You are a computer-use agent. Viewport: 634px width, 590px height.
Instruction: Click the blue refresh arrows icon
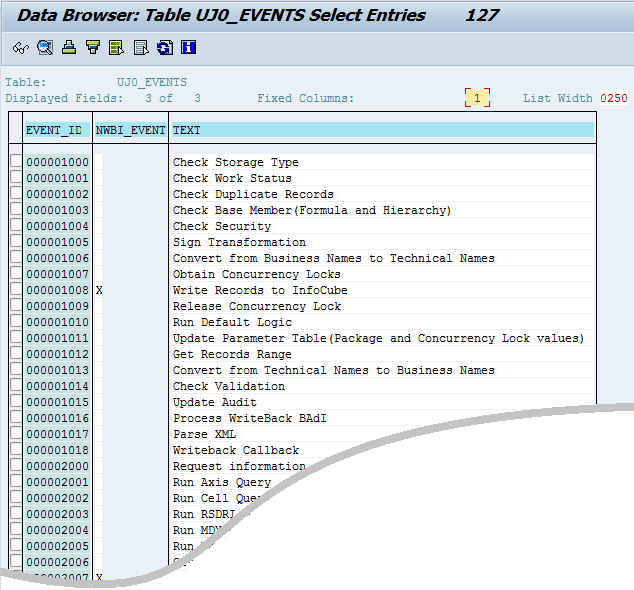tap(164, 47)
